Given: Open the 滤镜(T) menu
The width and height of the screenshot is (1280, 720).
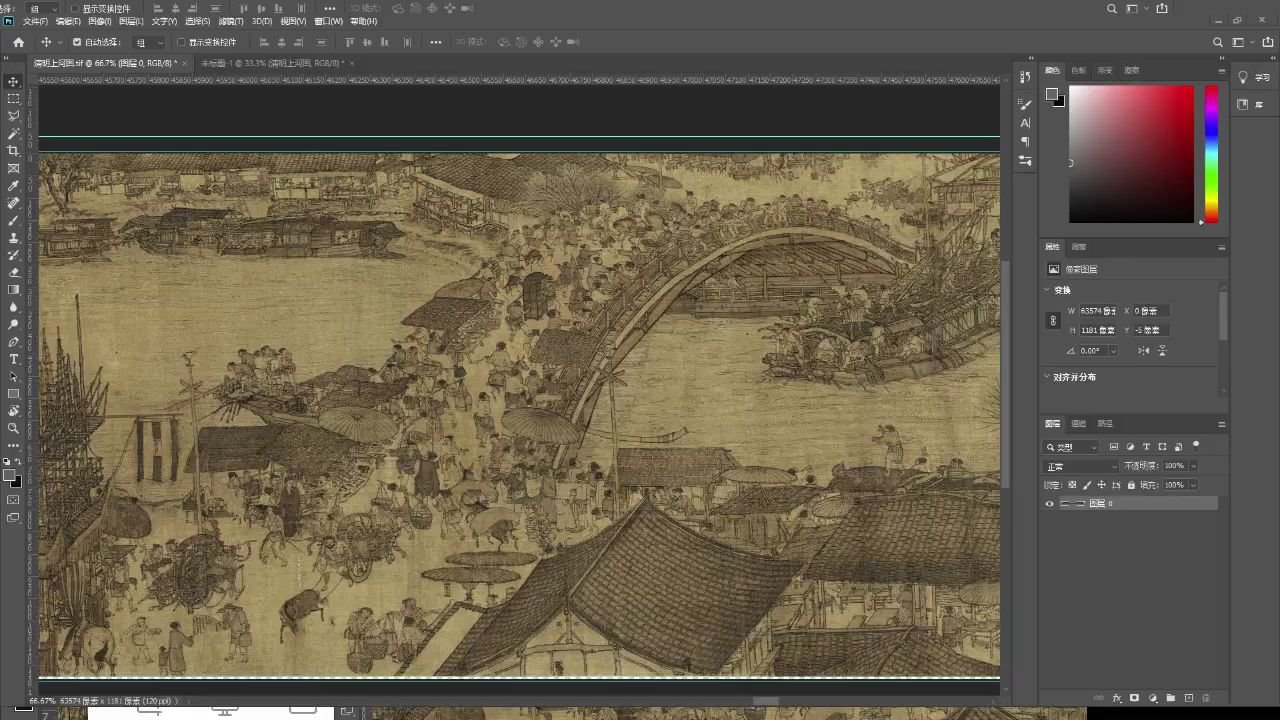Looking at the screenshot, I should pyautogui.click(x=231, y=21).
